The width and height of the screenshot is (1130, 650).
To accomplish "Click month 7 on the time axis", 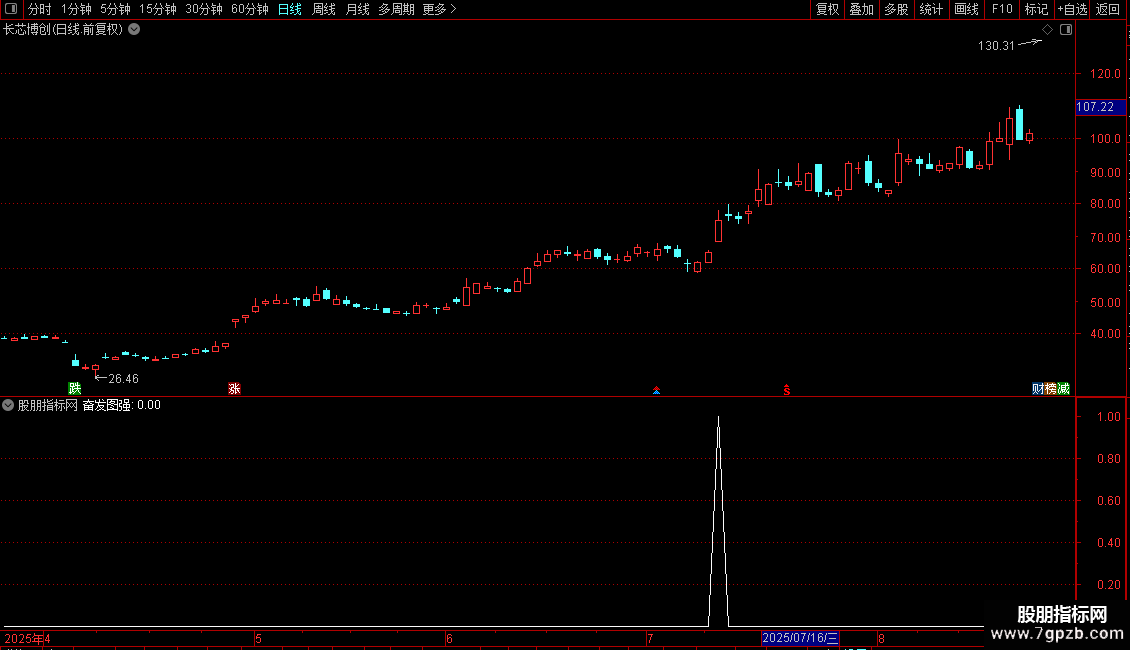I will click(x=650, y=638).
